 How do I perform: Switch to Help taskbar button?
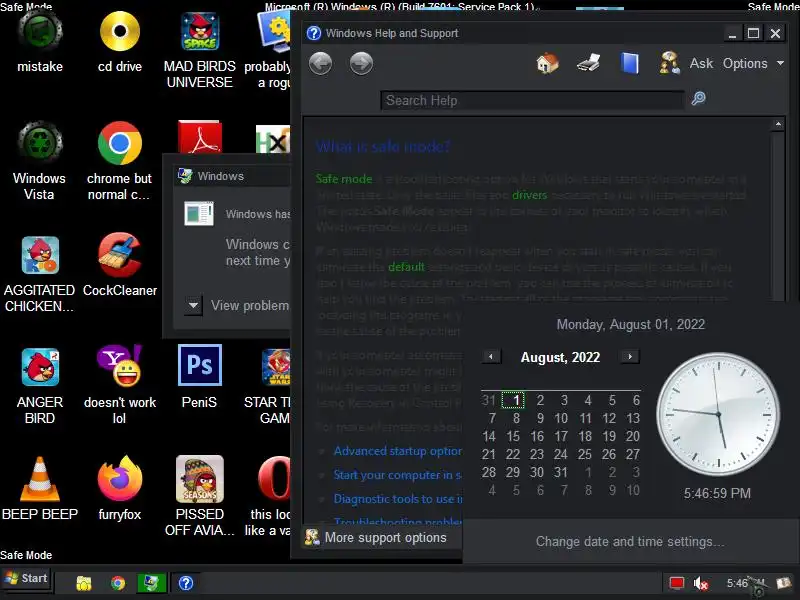point(186,583)
